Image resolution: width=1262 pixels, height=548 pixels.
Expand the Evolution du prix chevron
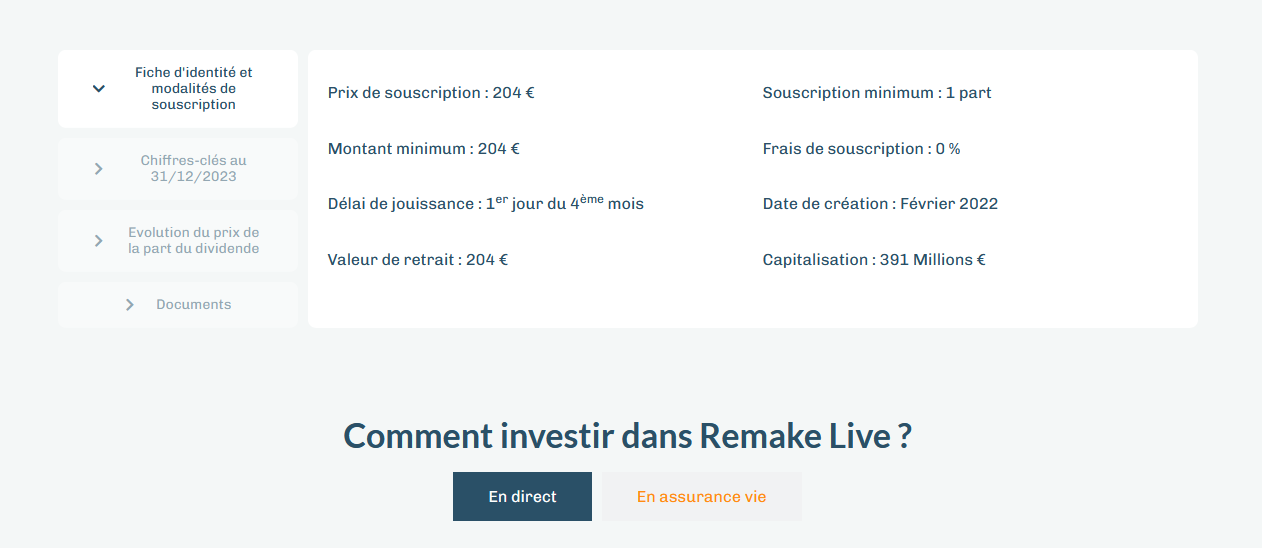(98, 241)
